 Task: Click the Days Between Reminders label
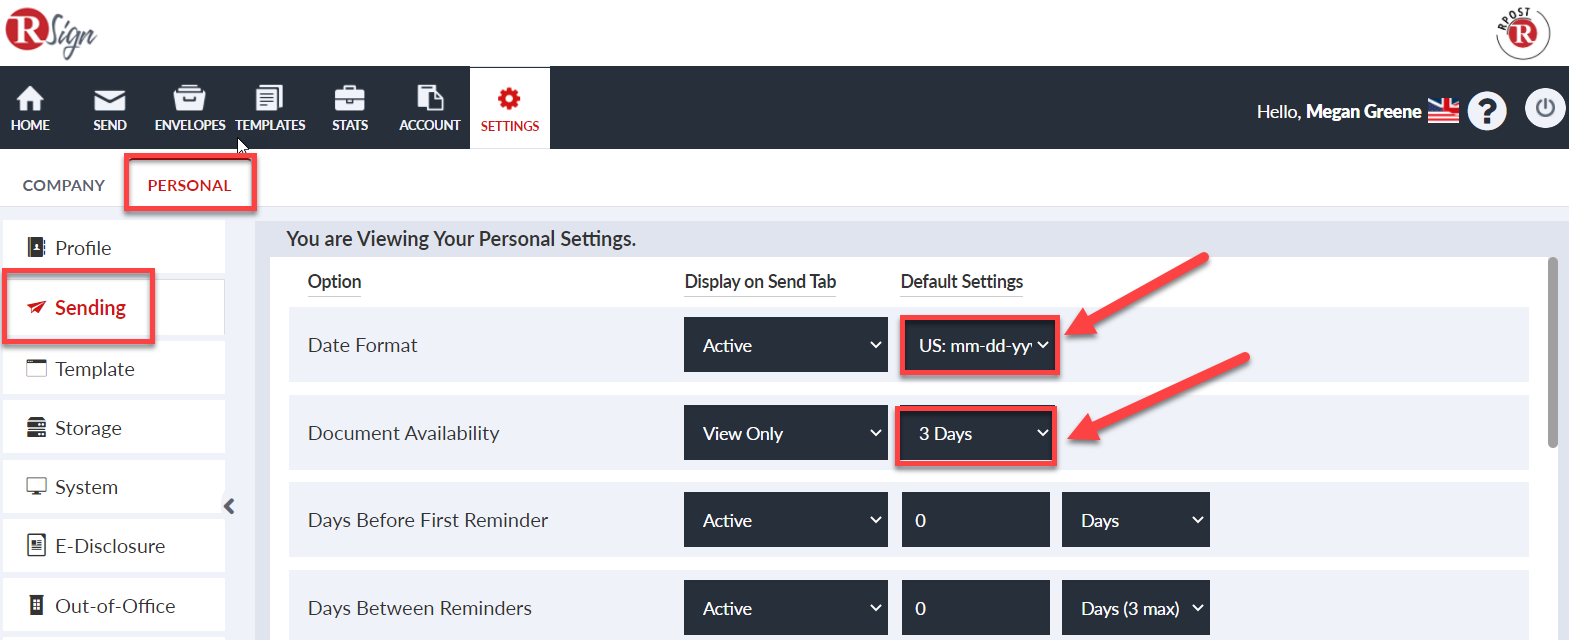tap(420, 608)
